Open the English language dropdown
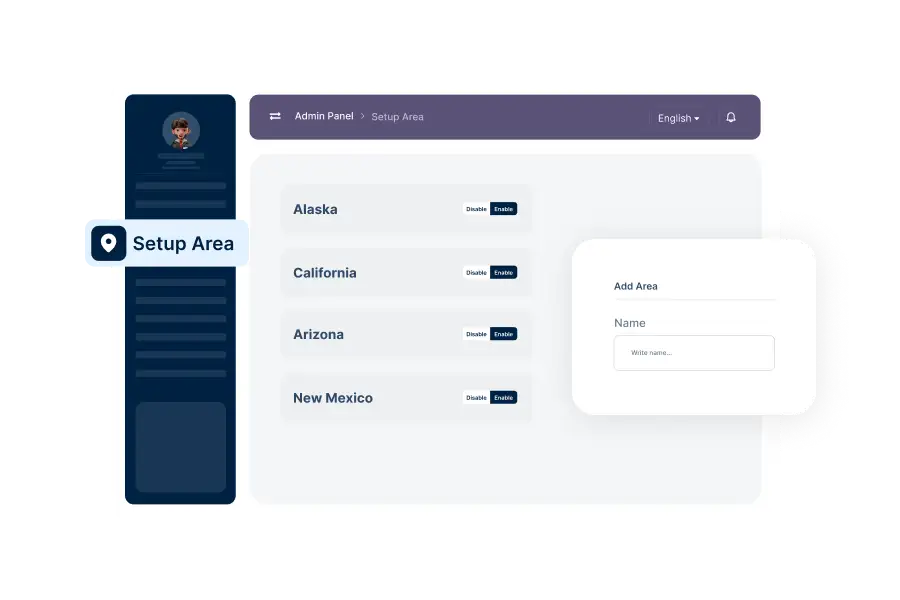 click(678, 118)
